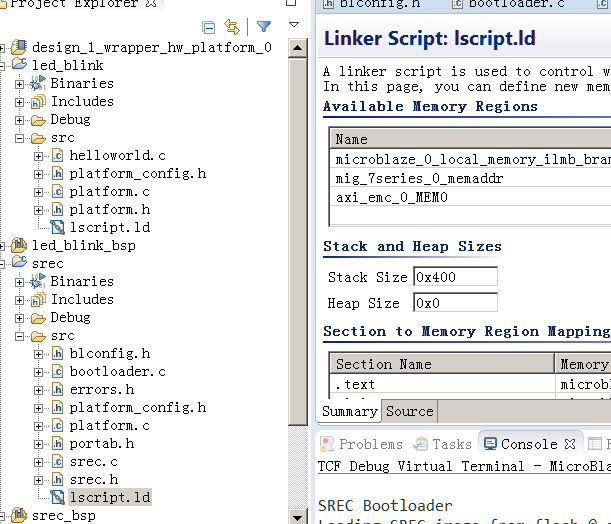This screenshot has width=611, height=524.
Task: Switch to Summary tab of linker script
Action: pos(350,411)
